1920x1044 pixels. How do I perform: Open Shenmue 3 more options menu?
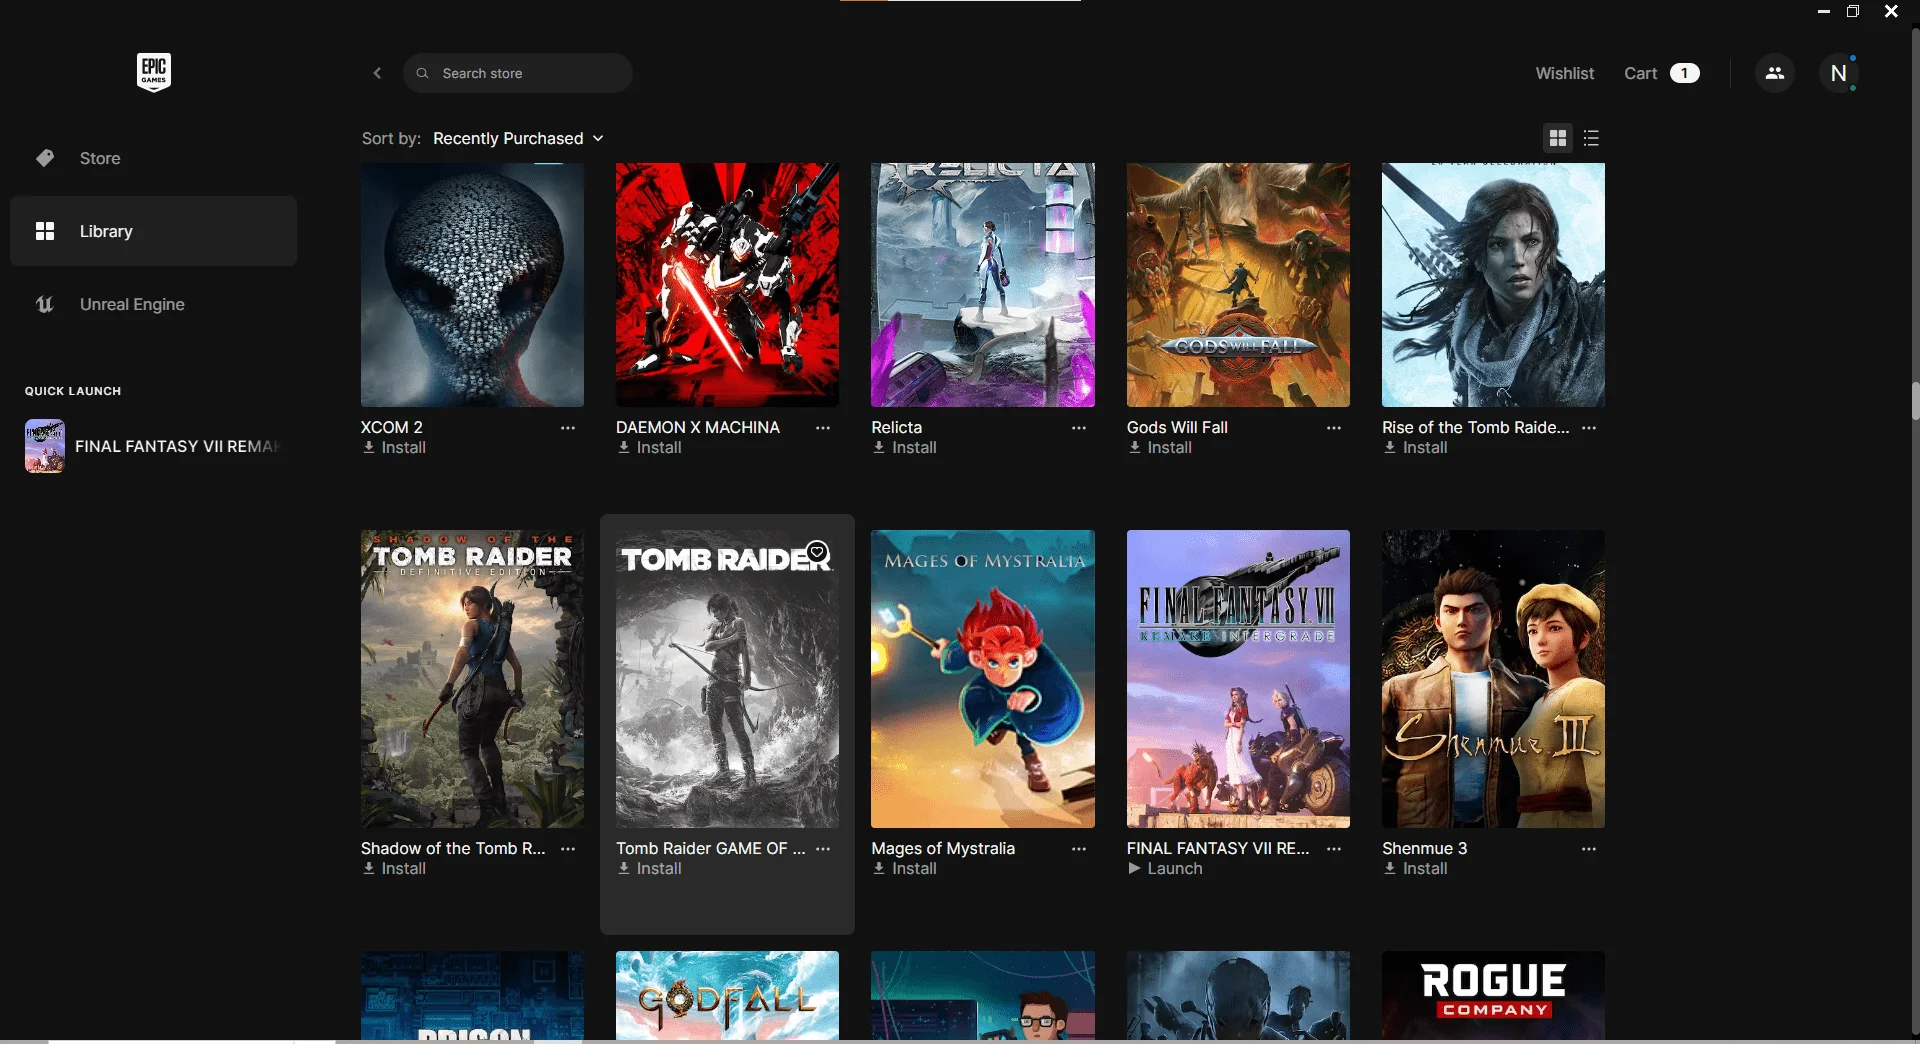tap(1589, 849)
